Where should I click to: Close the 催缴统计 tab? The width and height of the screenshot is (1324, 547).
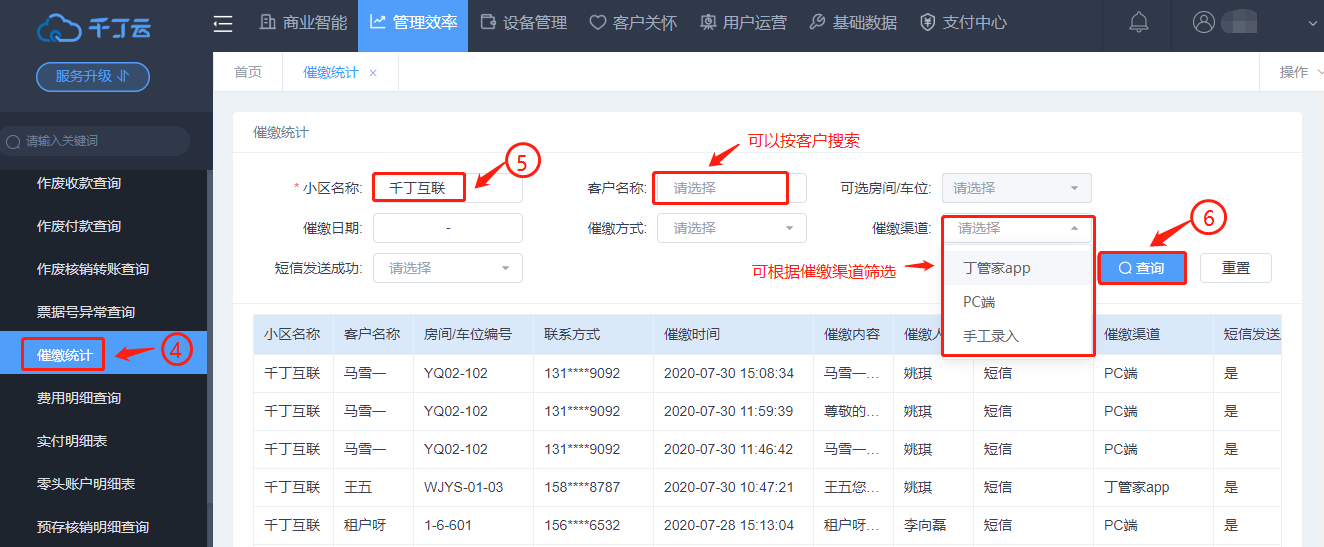pyautogui.click(x=373, y=73)
